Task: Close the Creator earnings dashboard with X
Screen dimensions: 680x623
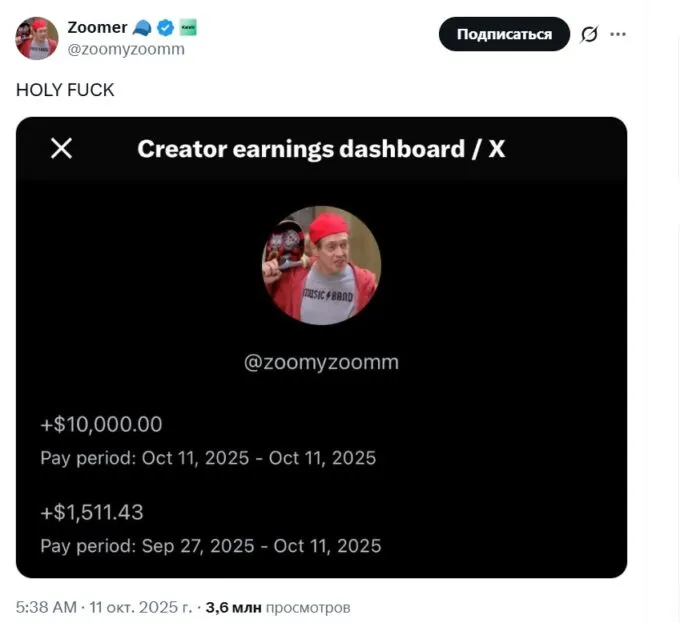Action: 61,149
